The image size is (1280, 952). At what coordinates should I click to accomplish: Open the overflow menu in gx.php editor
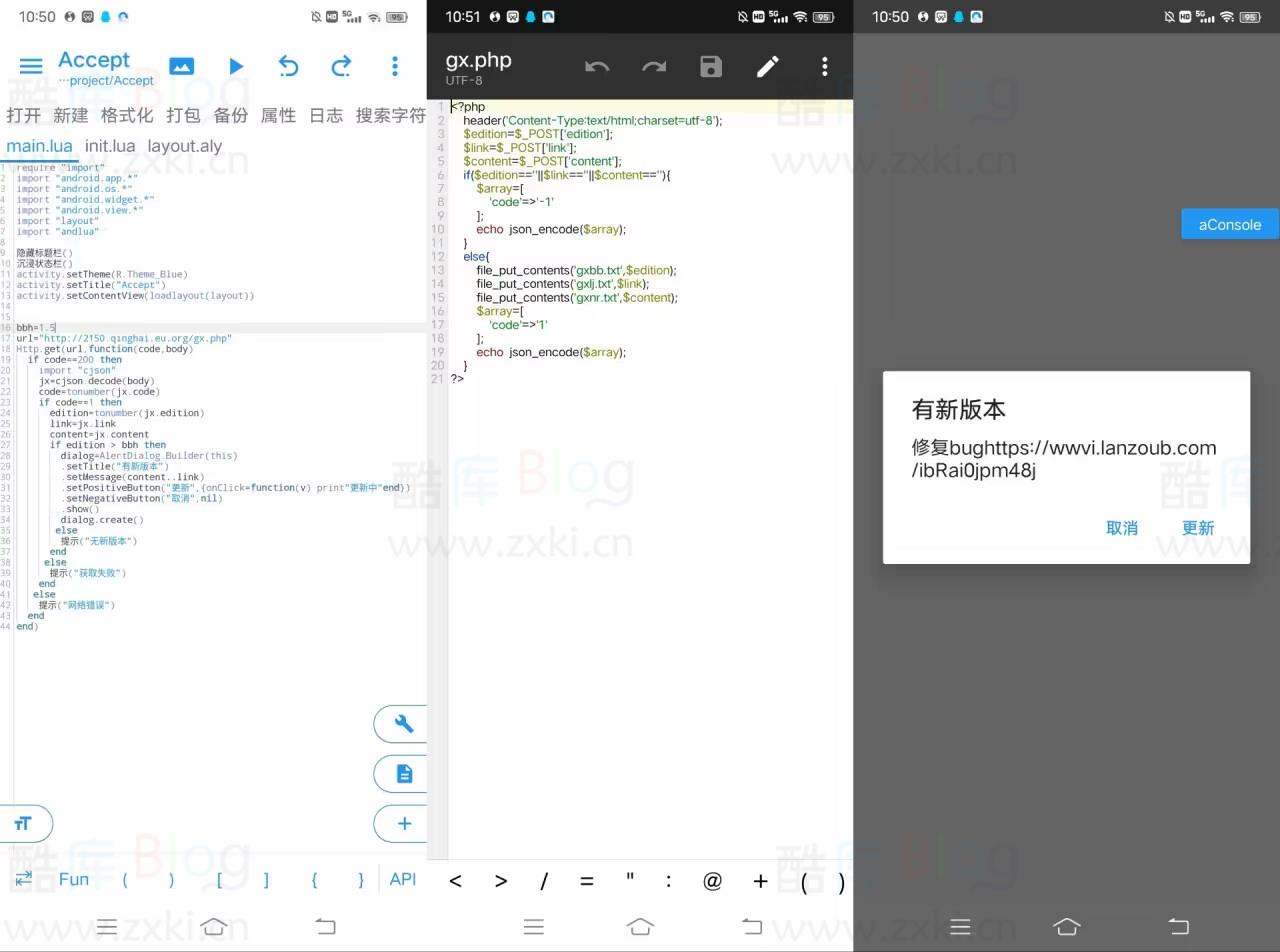pos(824,66)
